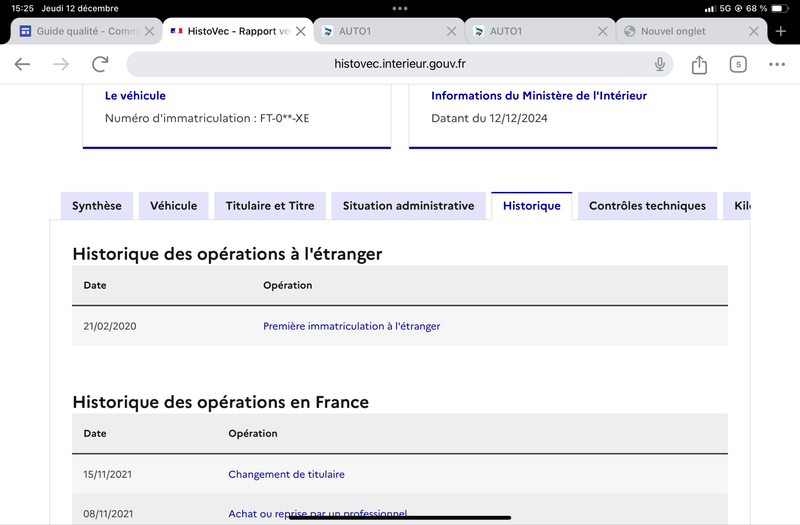Open the browser three-dots menu
800x525 pixels.
coord(777,64)
